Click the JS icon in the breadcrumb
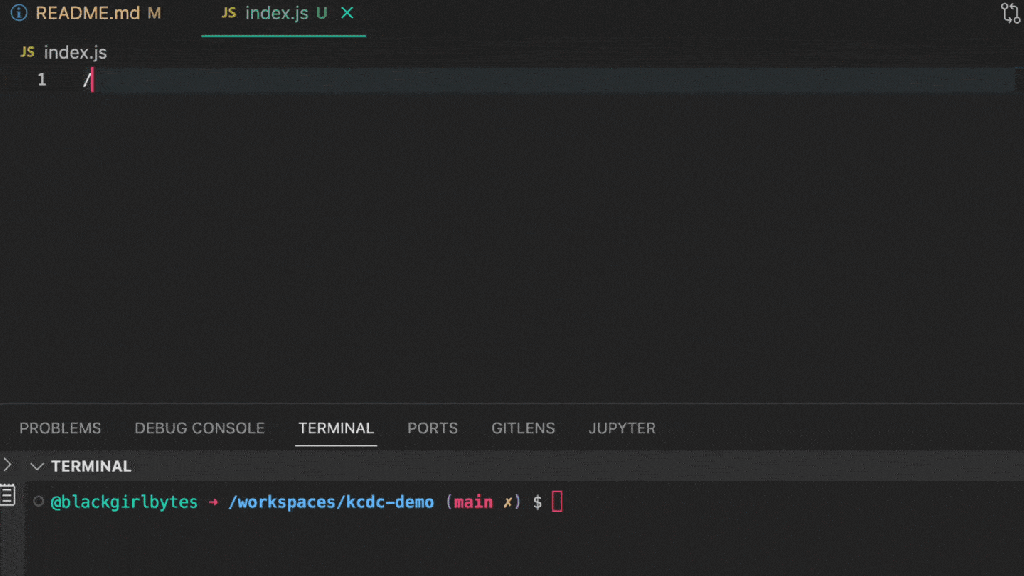 28,52
